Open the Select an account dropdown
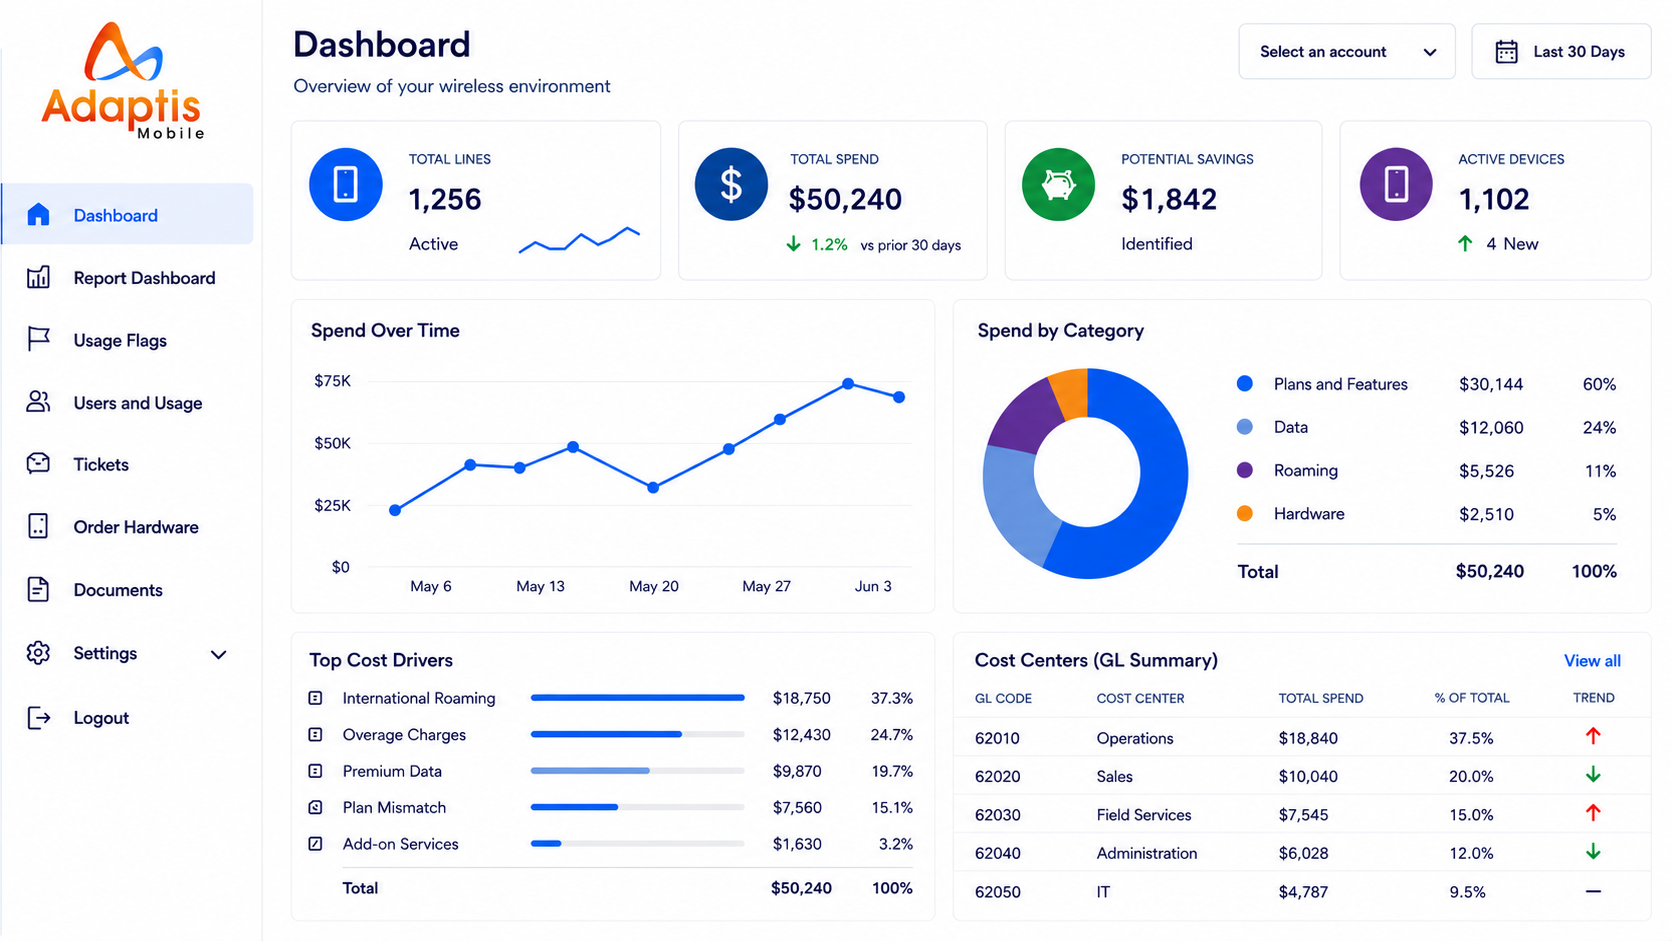This screenshot has width=1672, height=941. click(1346, 52)
